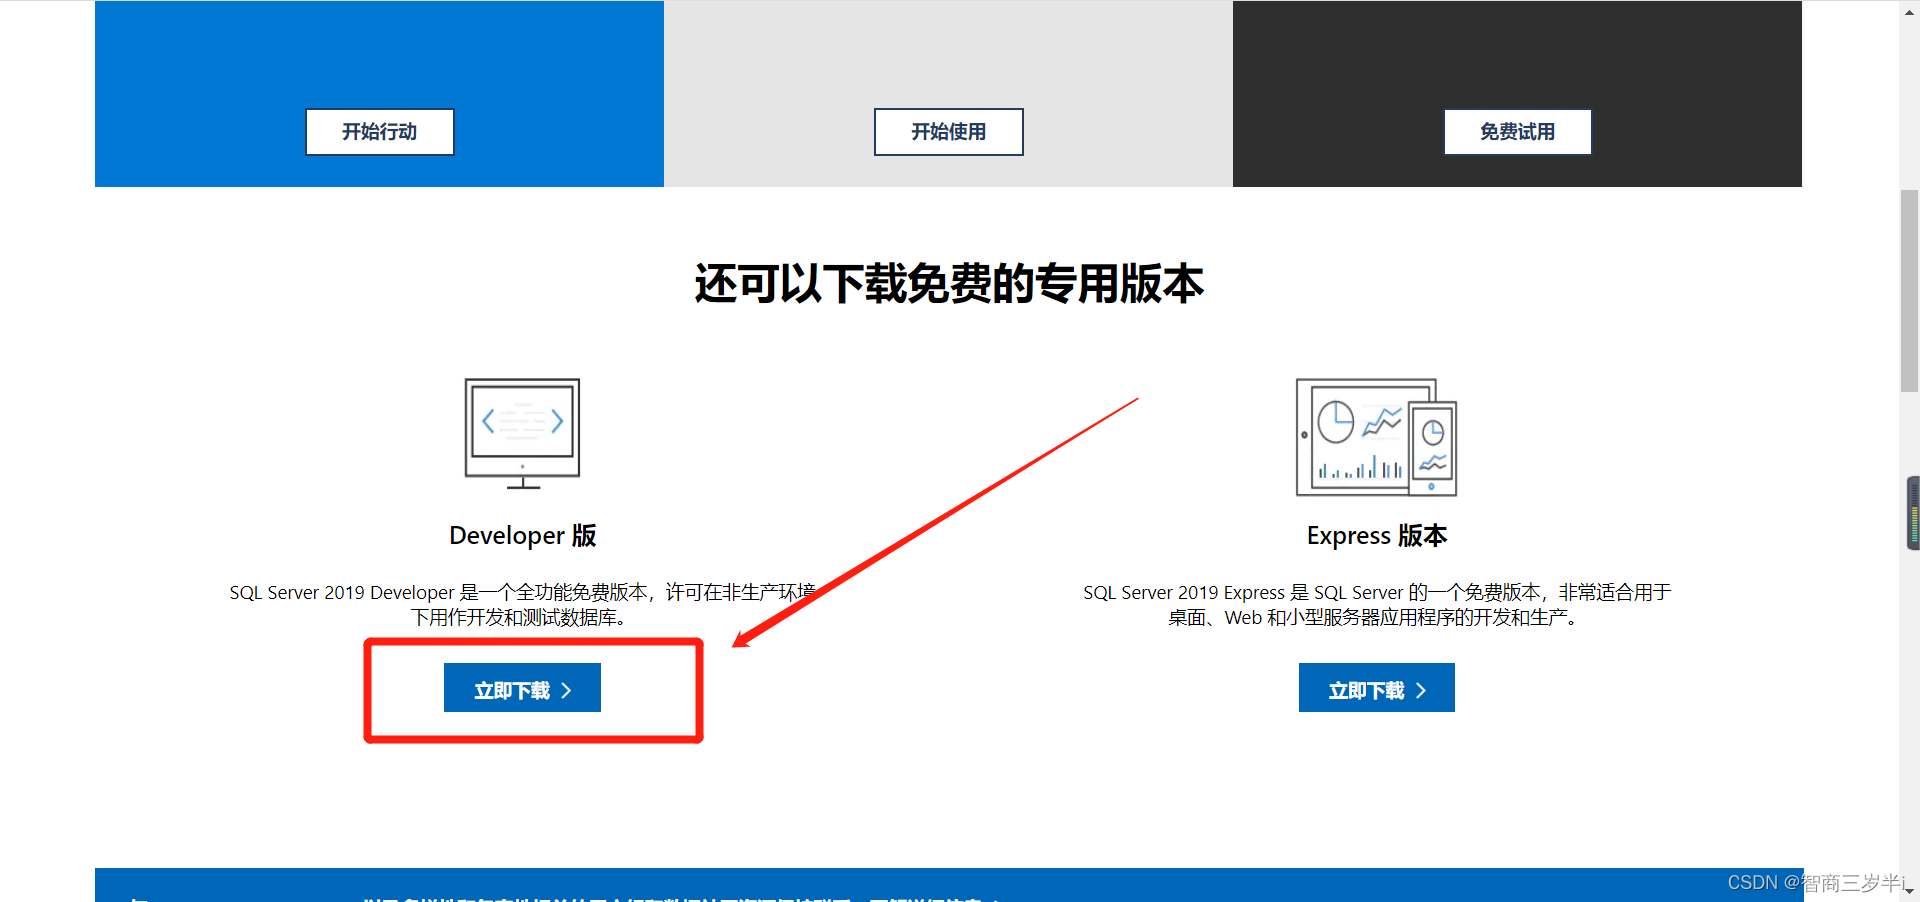Click the Developer edition monitor code icon
This screenshot has height=902, width=1920.
coord(522,434)
